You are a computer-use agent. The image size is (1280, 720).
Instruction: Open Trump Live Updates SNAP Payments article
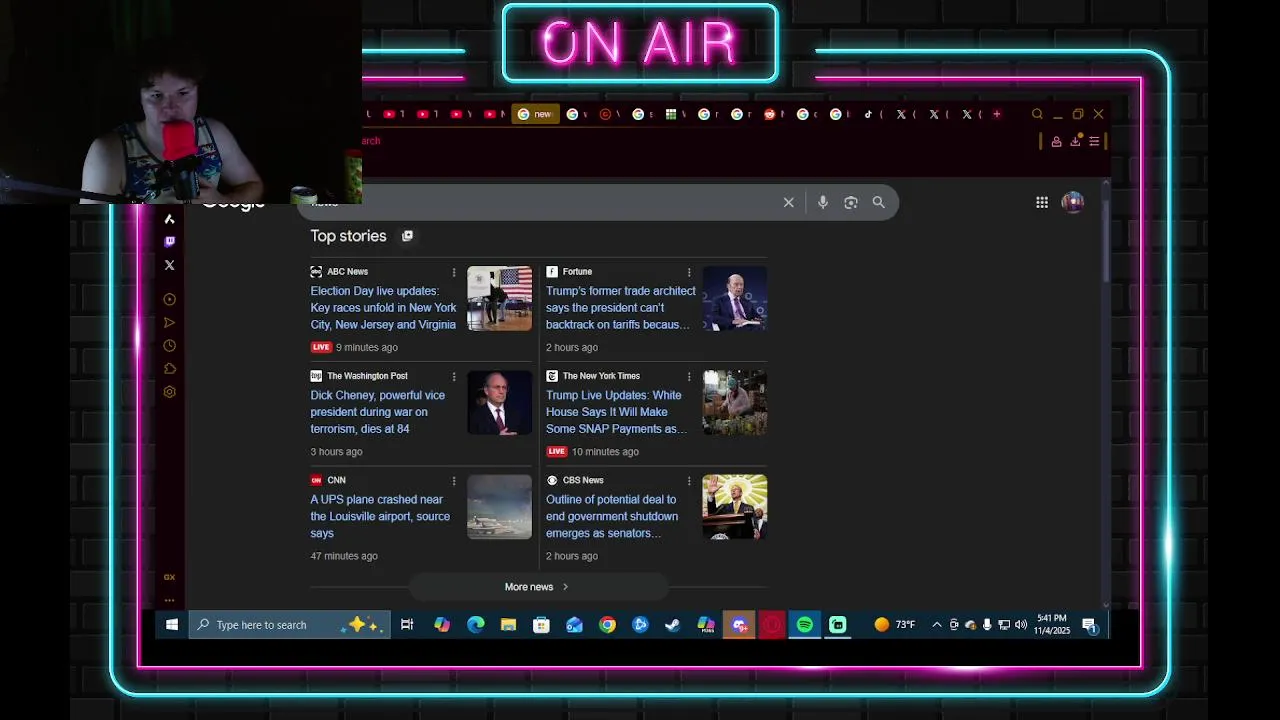(x=616, y=412)
